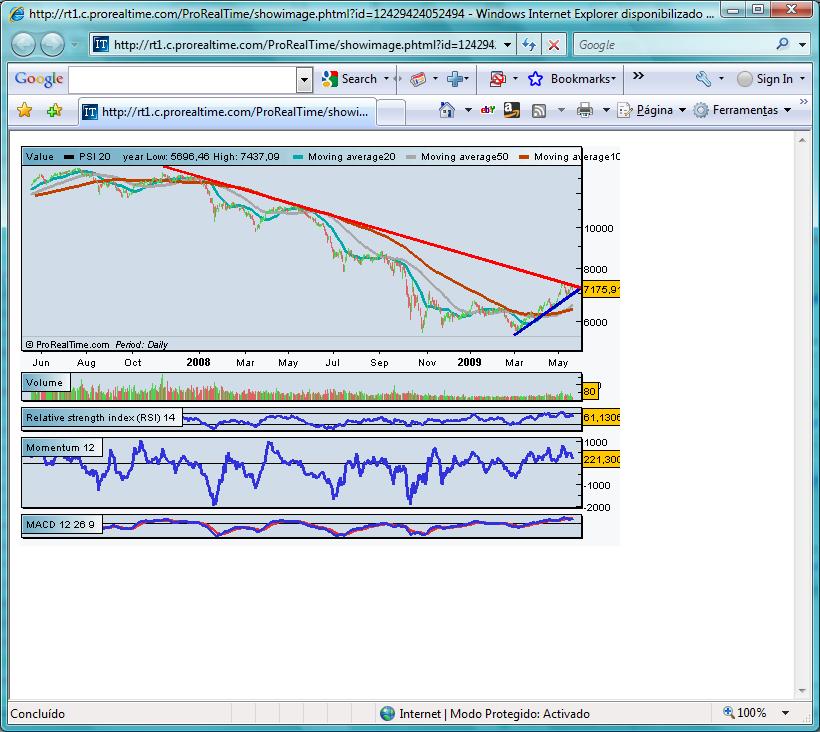Image resolution: width=820 pixels, height=732 pixels.
Task: Expand the Ferramentas menu
Action: click(742, 110)
